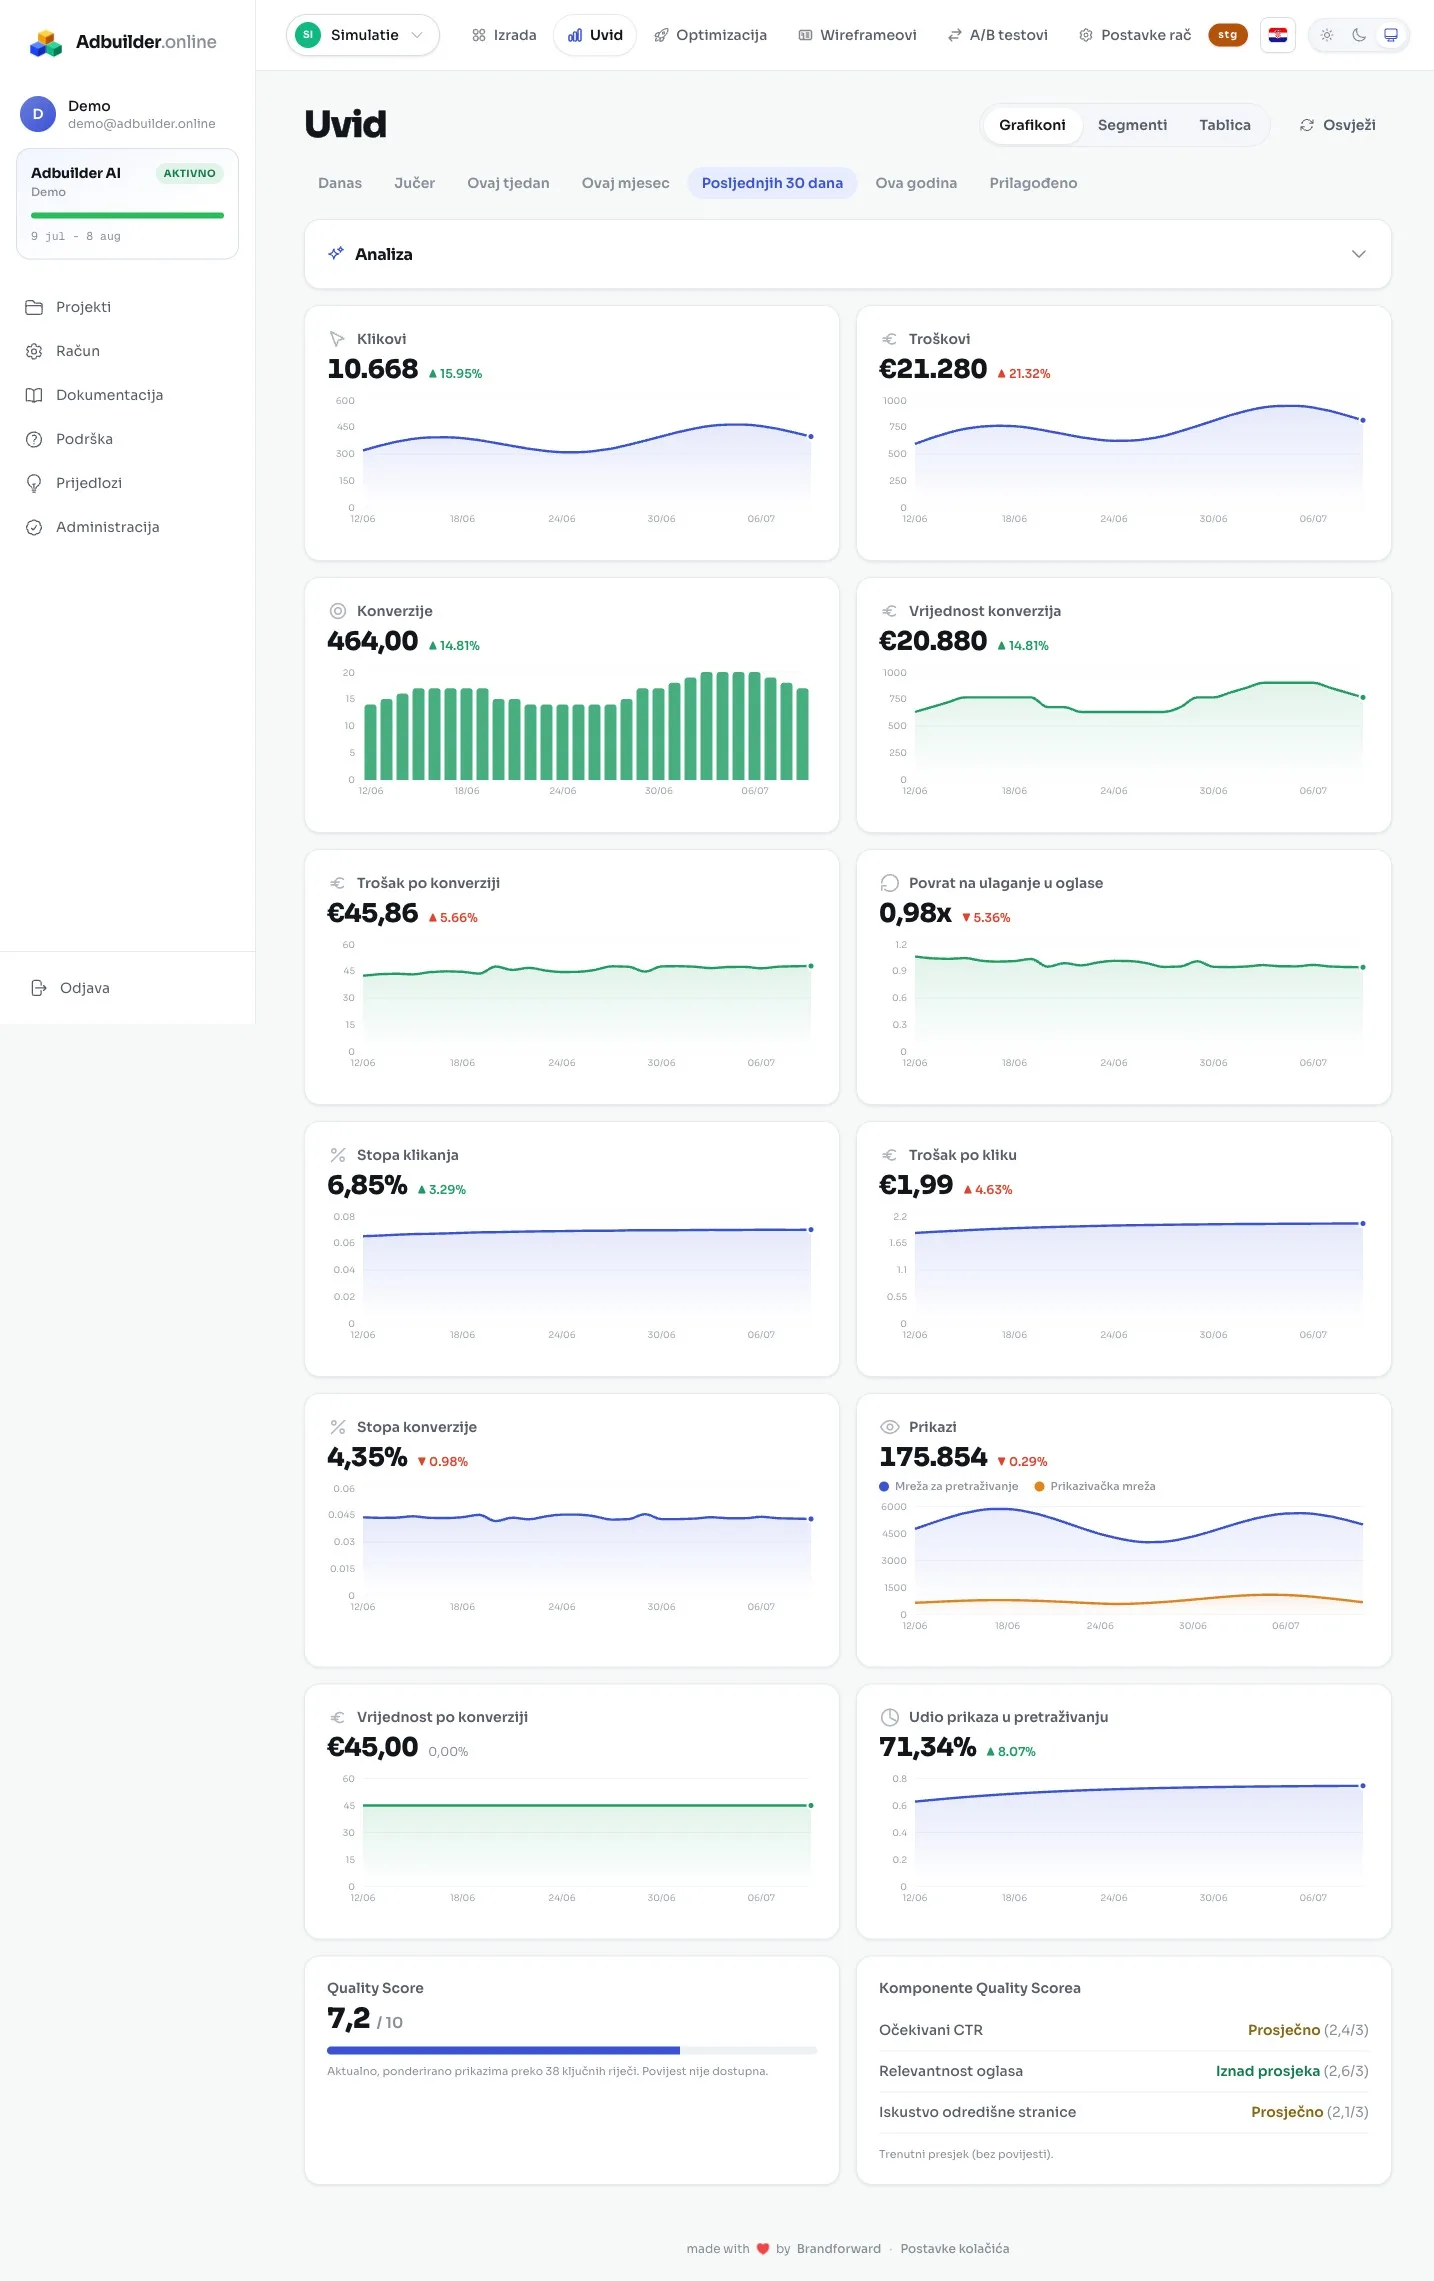Expand the Analiza panel chevron
The width and height of the screenshot is (1434, 2281).
(x=1358, y=254)
